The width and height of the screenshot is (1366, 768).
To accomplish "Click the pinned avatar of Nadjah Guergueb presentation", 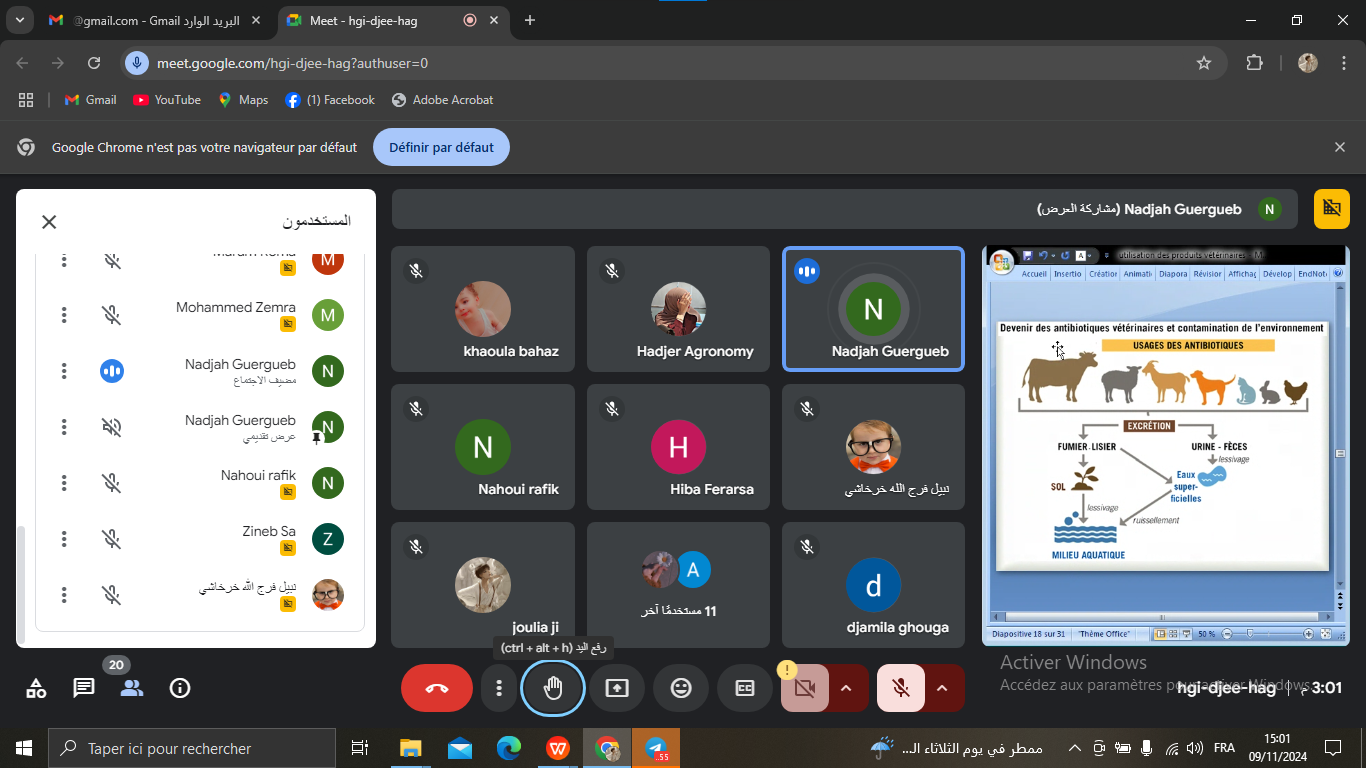I will [328, 427].
